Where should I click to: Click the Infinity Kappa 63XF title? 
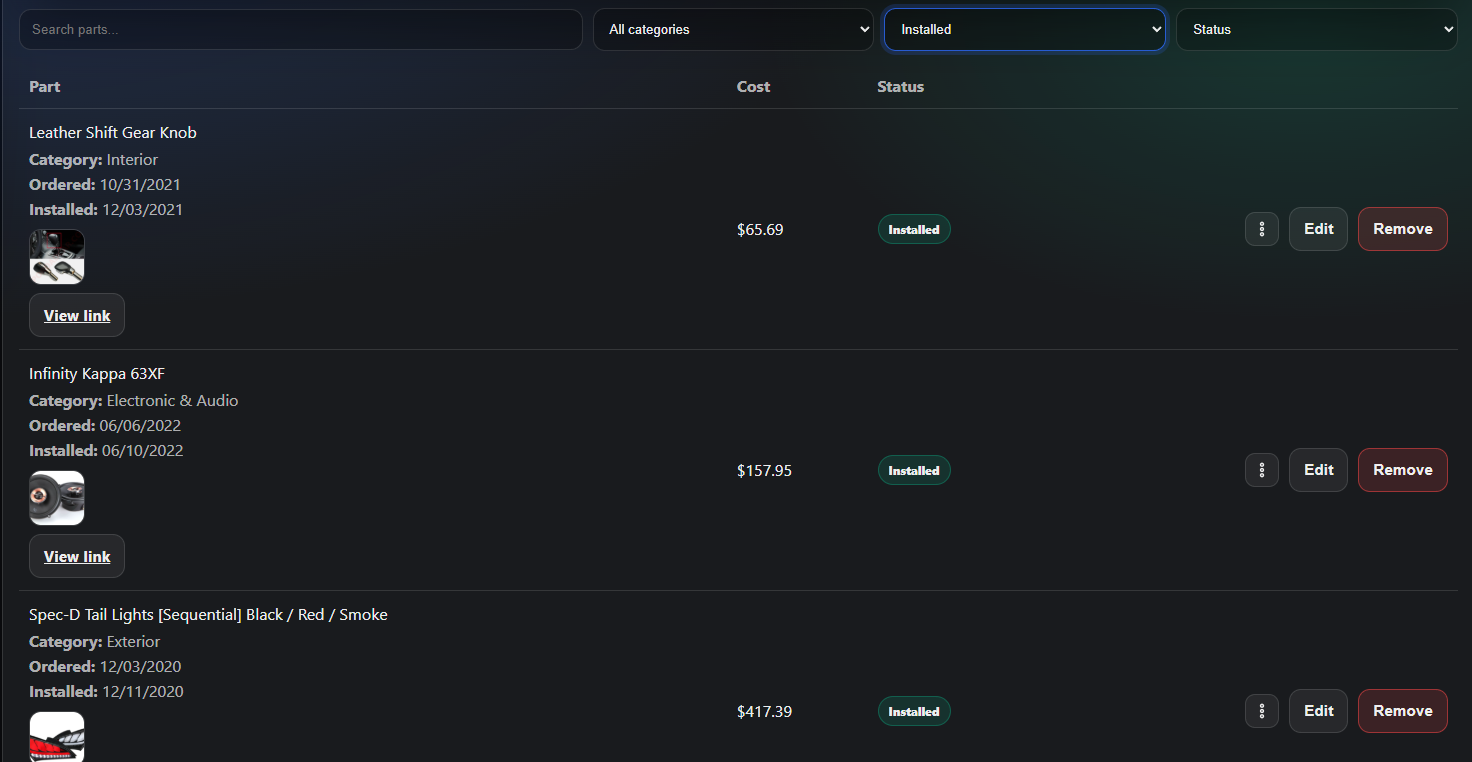pos(97,374)
